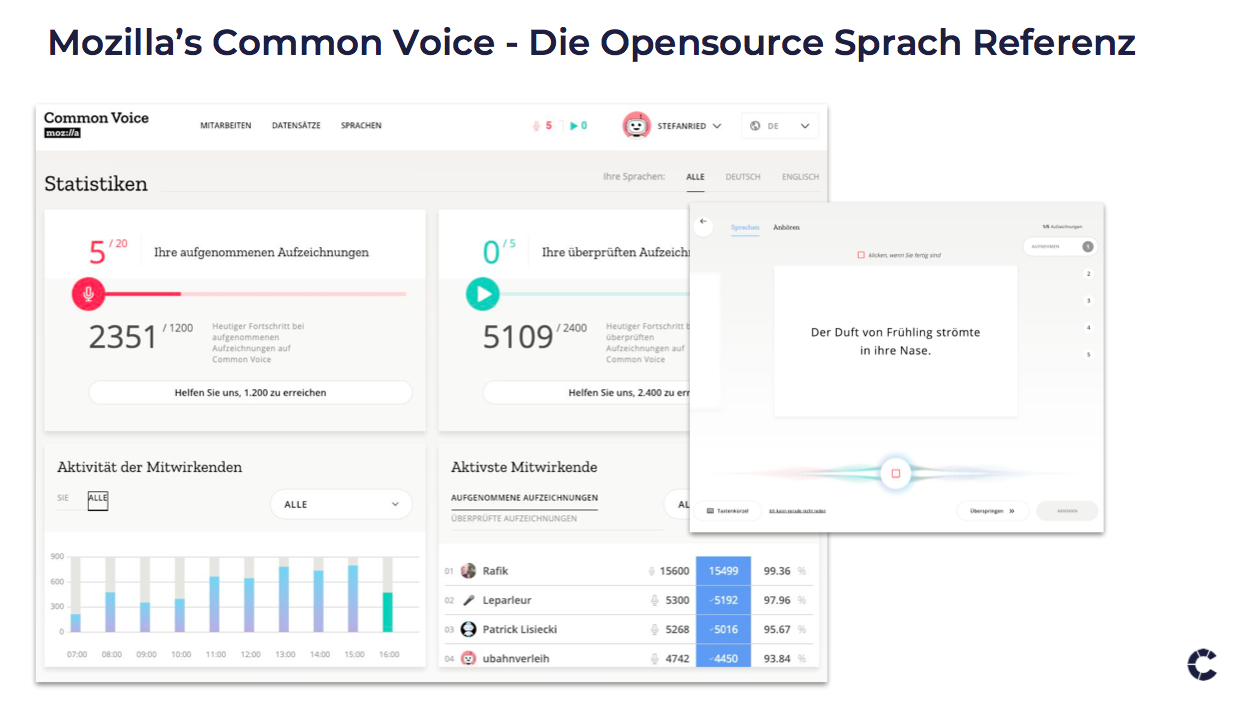The height and width of the screenshot is (703, 1256).
Task: Expand the STEFANRIED user menu chevron
Action: [717, 126]
